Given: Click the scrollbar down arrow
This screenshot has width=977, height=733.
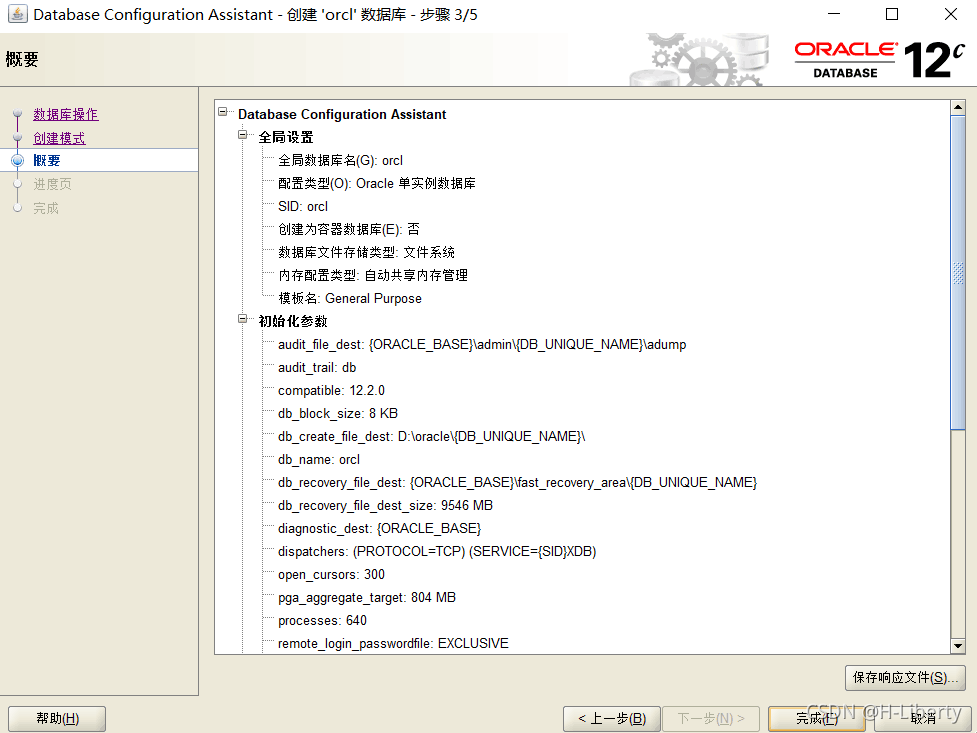Looking at the screenshot, I should point(958,646).
